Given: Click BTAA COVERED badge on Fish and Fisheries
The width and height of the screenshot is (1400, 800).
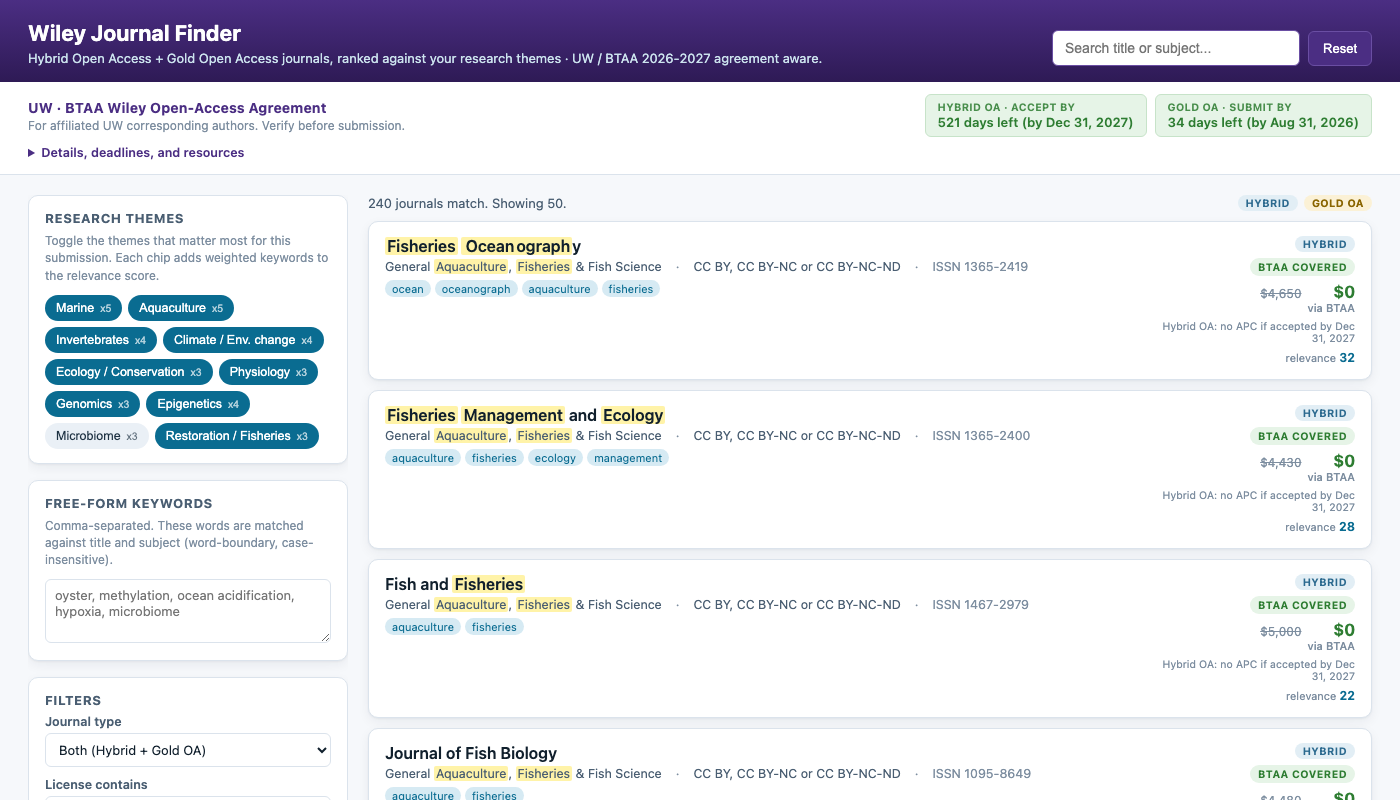Looking at the screenshot, I should click(1302, 605).
